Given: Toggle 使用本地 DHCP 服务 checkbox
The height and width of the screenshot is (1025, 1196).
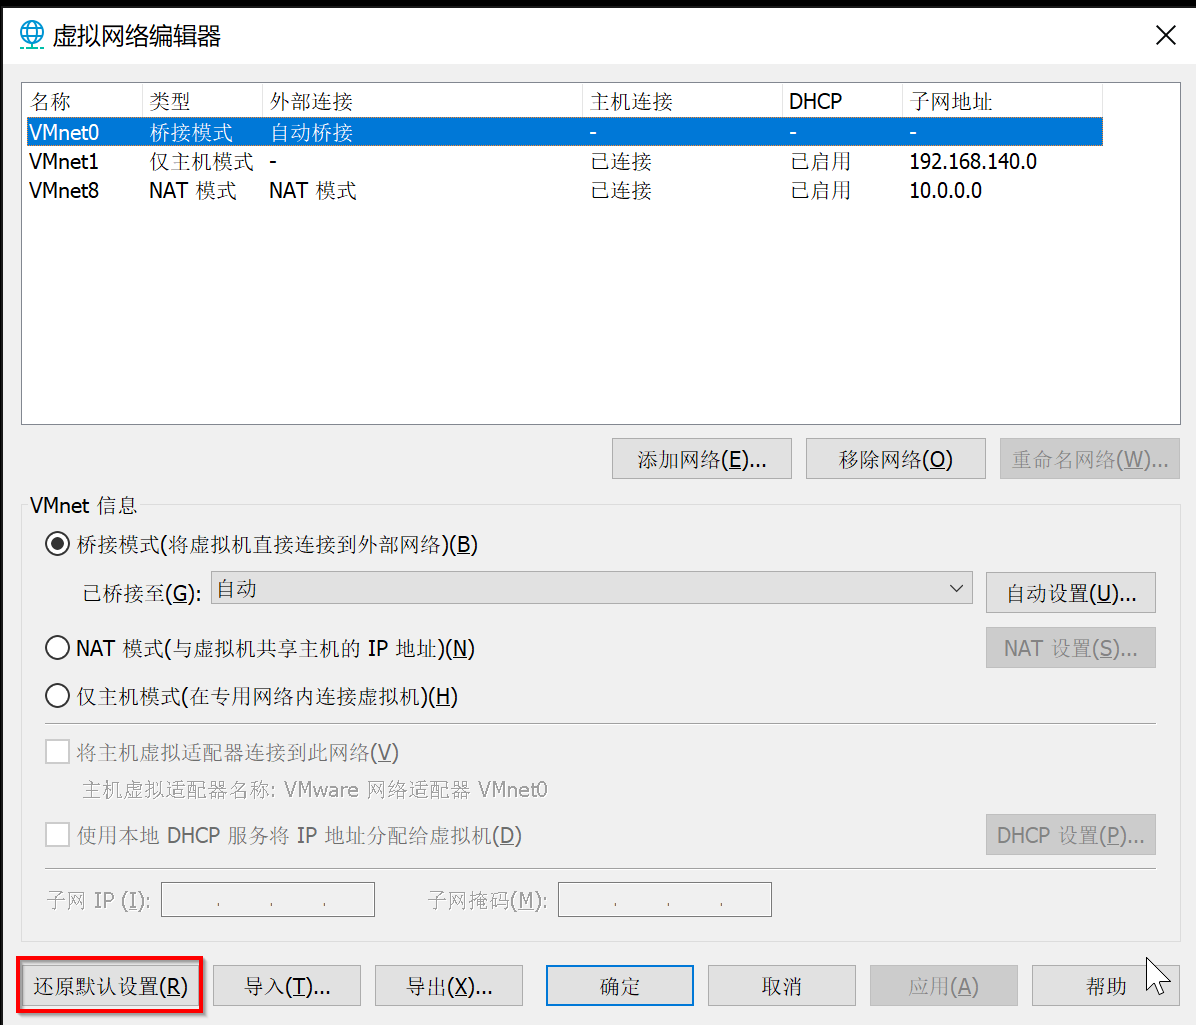Looking at the screenshot, I should [x=57, y=835].
